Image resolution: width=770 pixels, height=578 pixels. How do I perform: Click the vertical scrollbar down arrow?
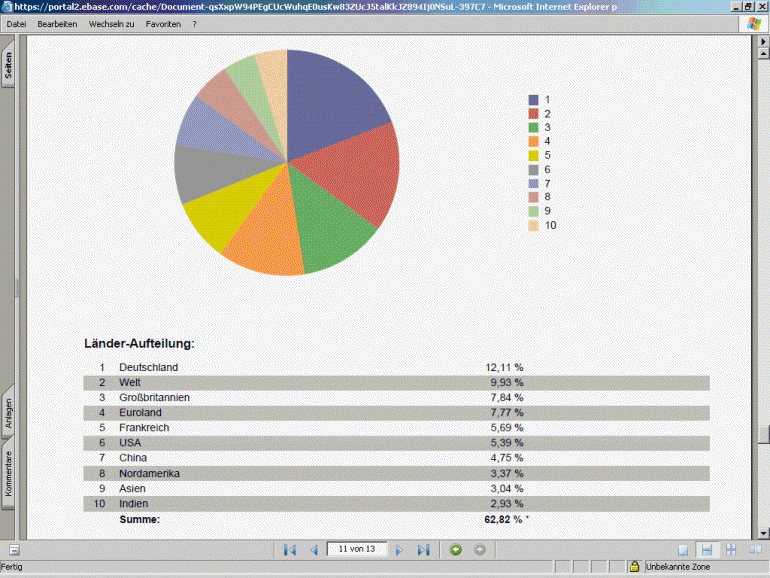tap(763, 533)
